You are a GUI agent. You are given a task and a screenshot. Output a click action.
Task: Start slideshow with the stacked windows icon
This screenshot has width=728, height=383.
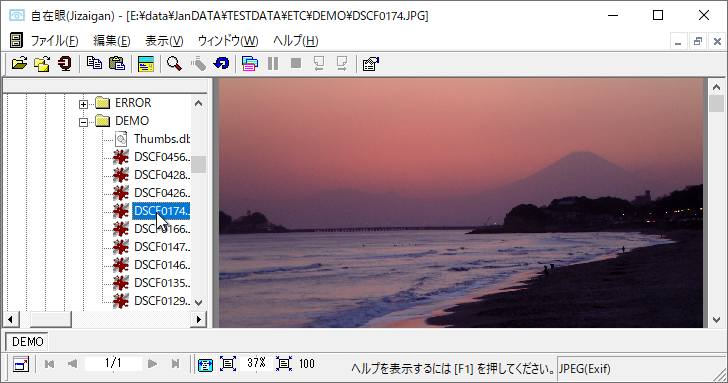click(250, 64)
